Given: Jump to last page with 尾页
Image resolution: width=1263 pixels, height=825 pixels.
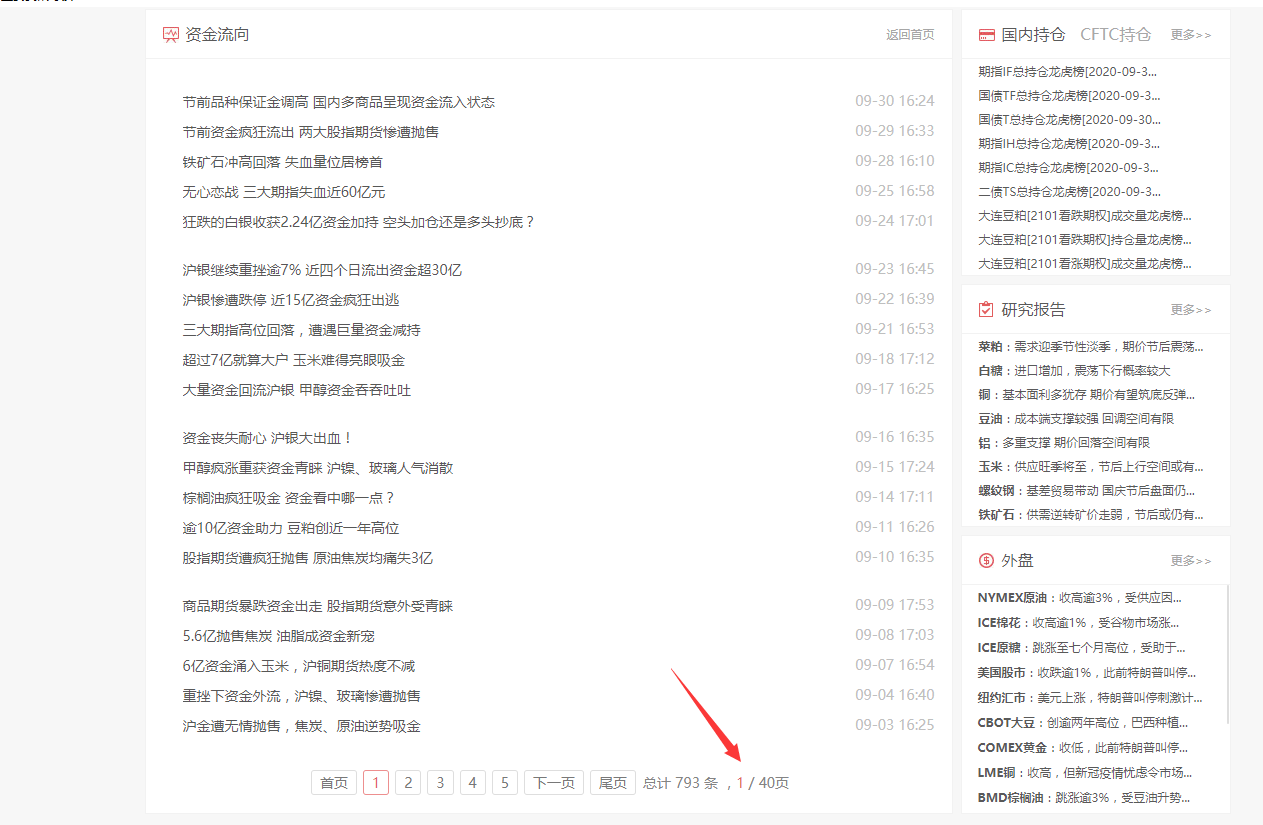Looking at the screenshot, I should point(613,783).
